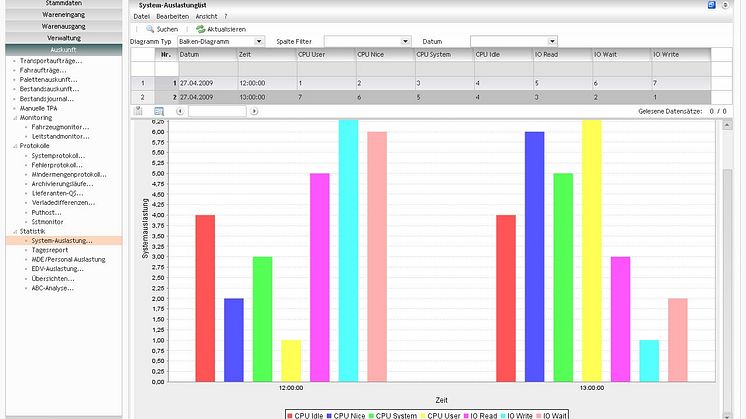Open Leitstandmonitor... entry
The image size is (746, 419).
pyautogui.click(x=60, y=136)
